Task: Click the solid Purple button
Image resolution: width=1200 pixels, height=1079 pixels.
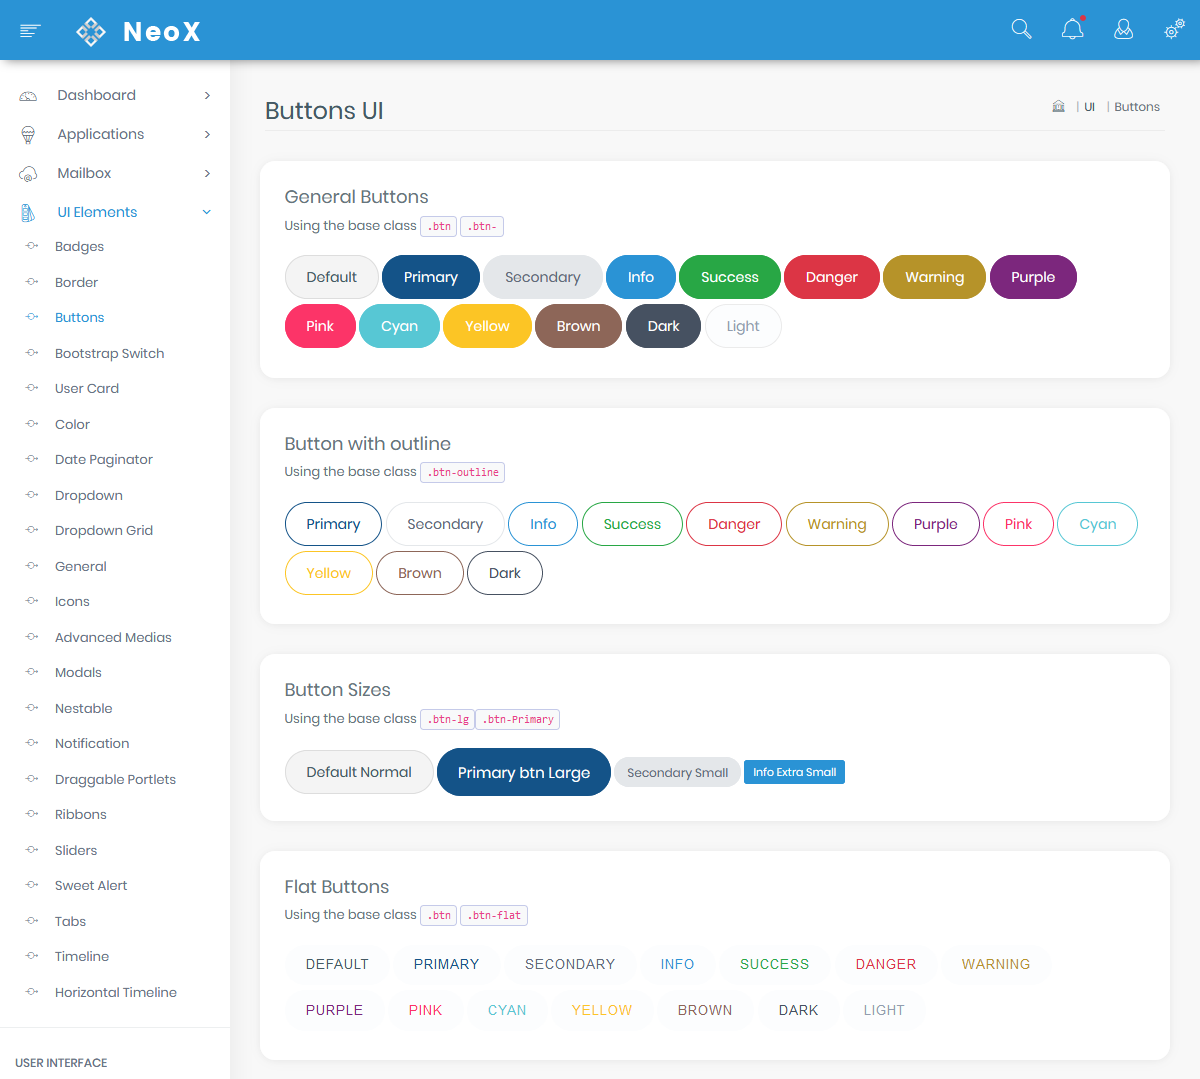Action: pos(1033,277)
